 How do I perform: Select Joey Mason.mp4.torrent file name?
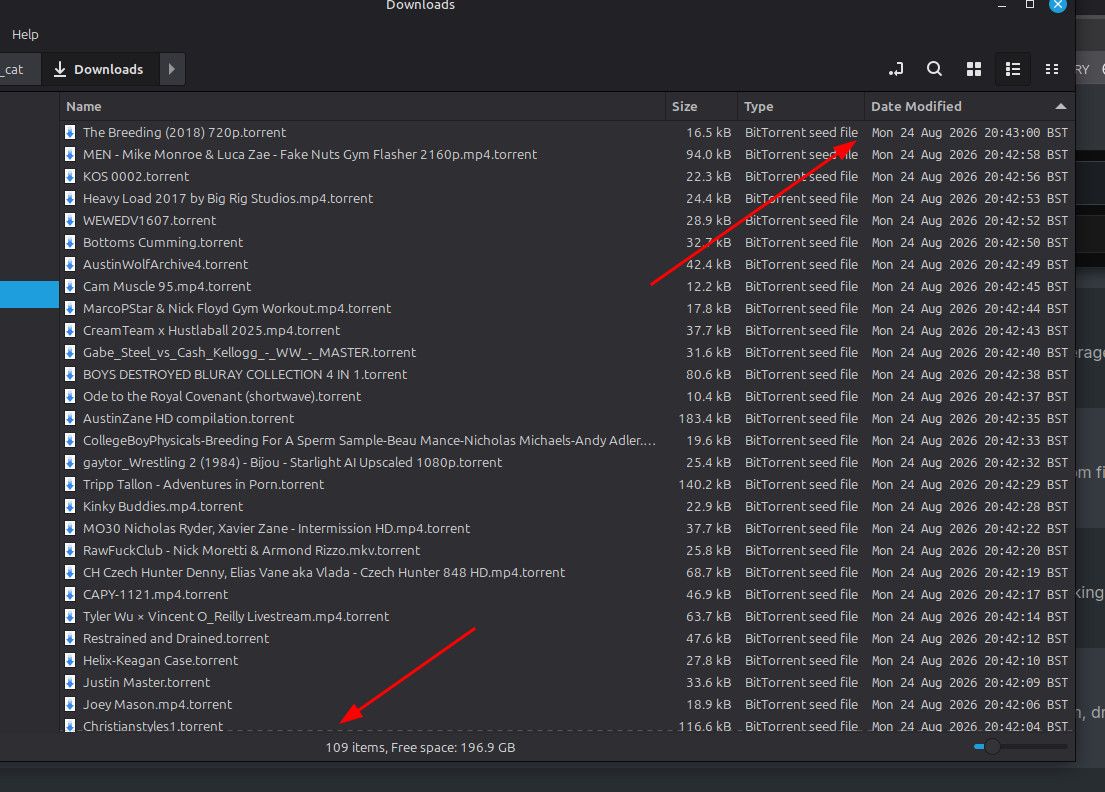158,704
